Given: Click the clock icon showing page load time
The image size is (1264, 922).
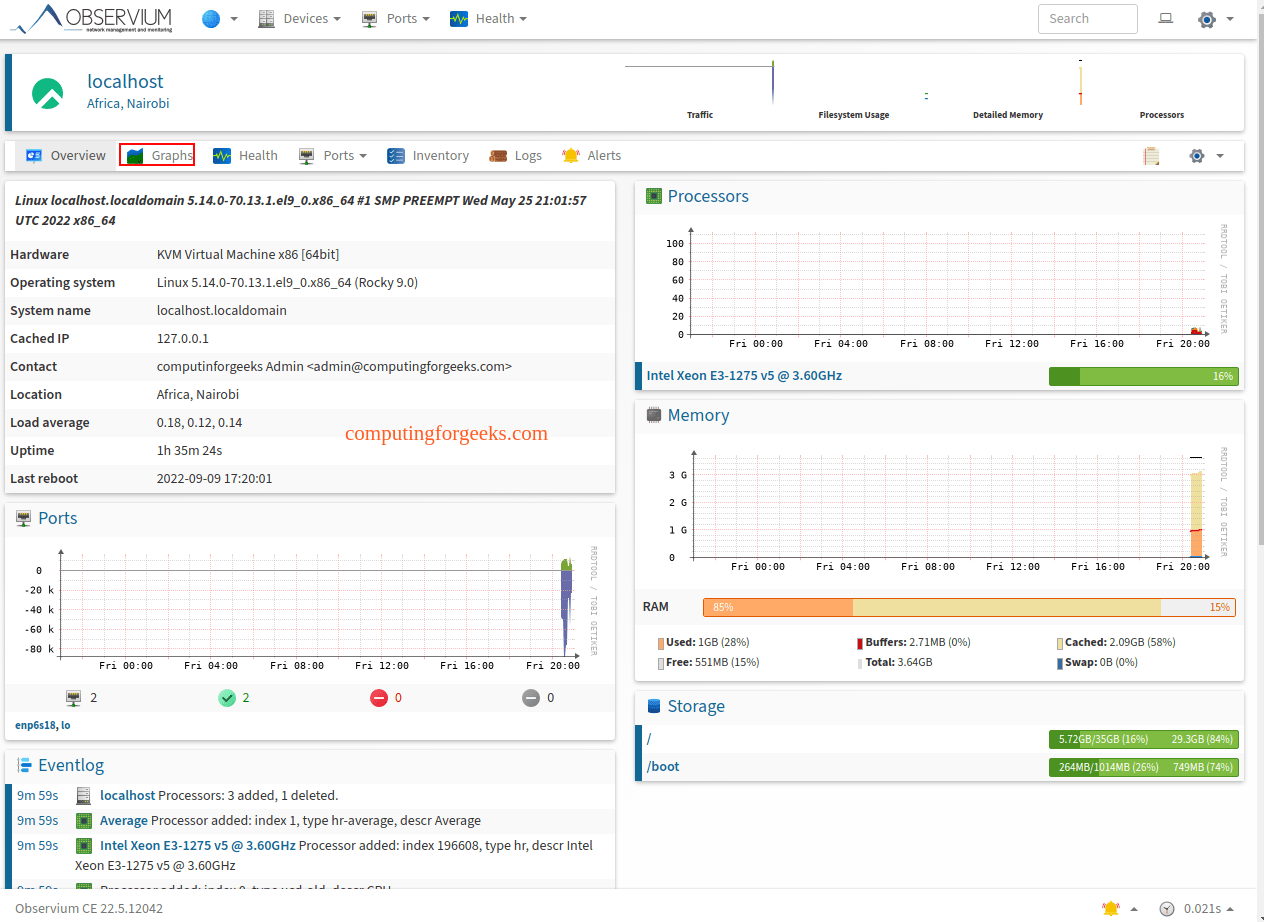Looking at the screenshot, I should [x=1166, y=908].
